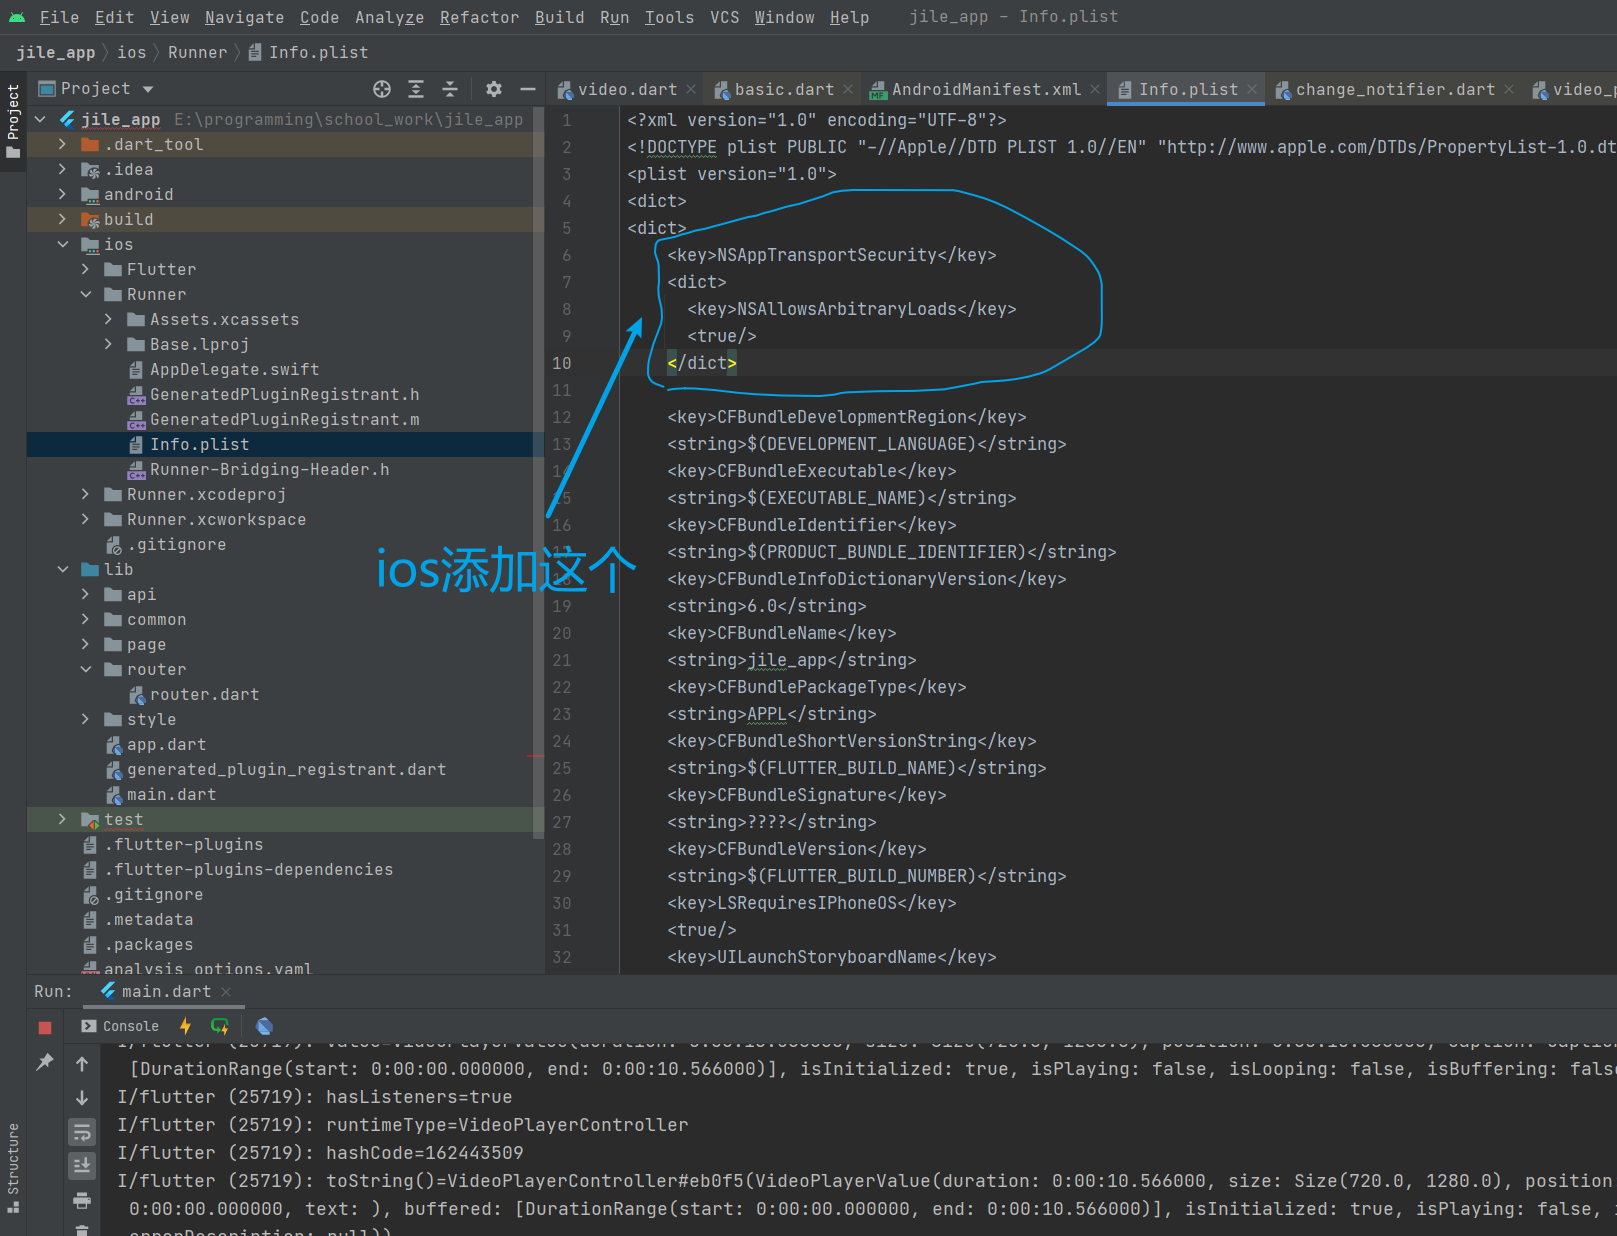Click Runner breadcrumb in navigation bar
Viewport: 1617px width, 1236px height.
(197, 52)
